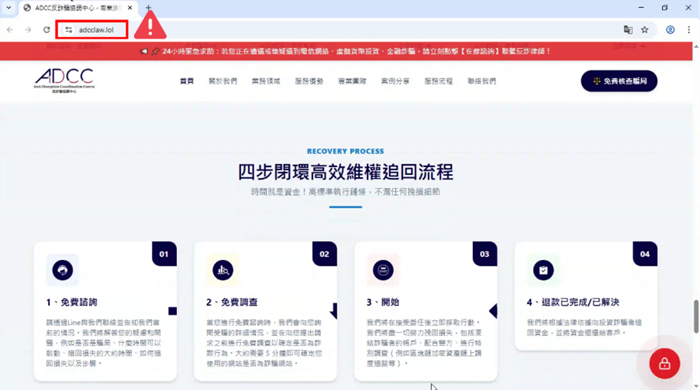The width and height of the screenshot is (700, 390).
Task: Open the Chrome profile avatar
Action: 670,30
